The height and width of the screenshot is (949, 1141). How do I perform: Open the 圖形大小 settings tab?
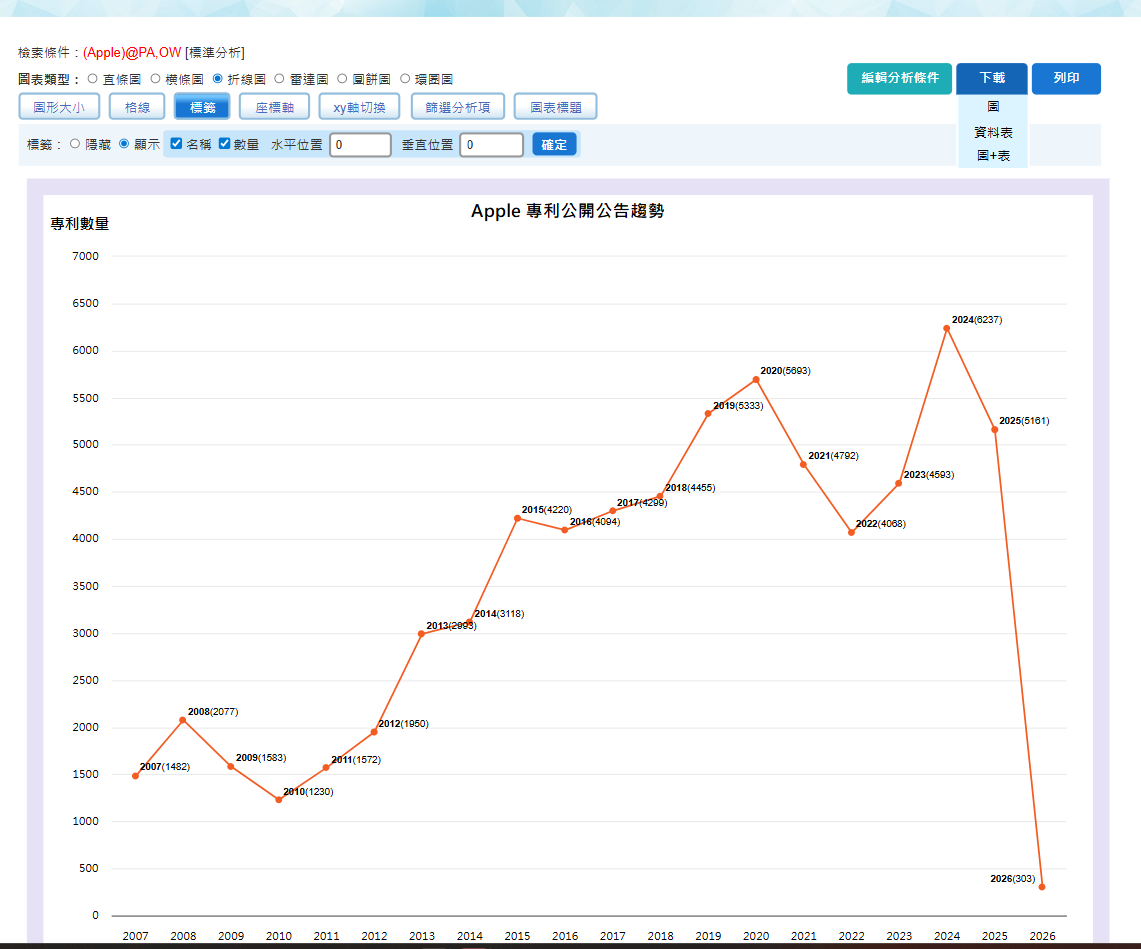coord(59,107)
